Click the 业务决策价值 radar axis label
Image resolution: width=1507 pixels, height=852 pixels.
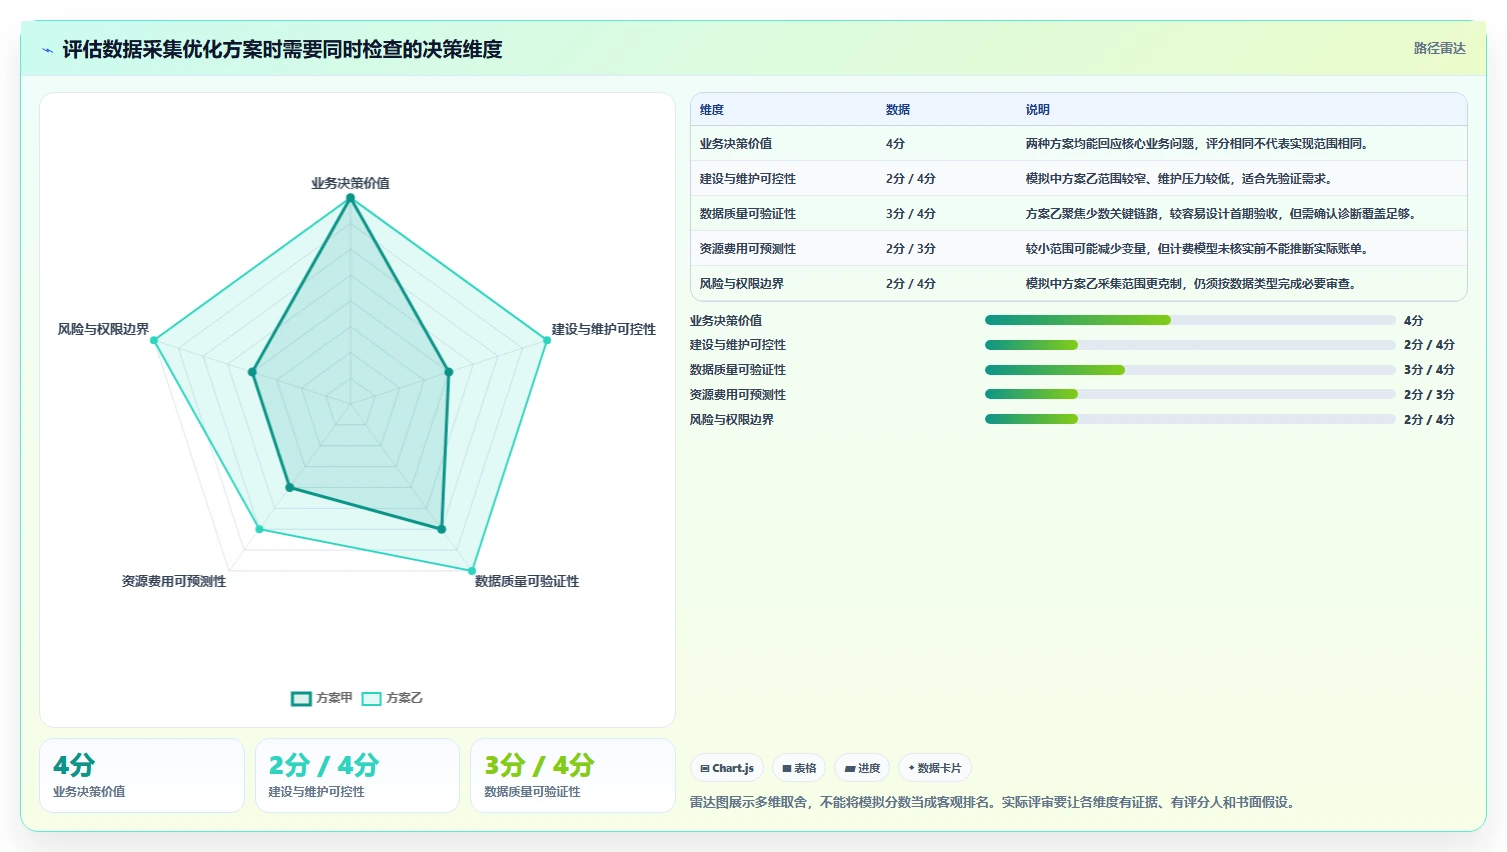tap(350, 183)
